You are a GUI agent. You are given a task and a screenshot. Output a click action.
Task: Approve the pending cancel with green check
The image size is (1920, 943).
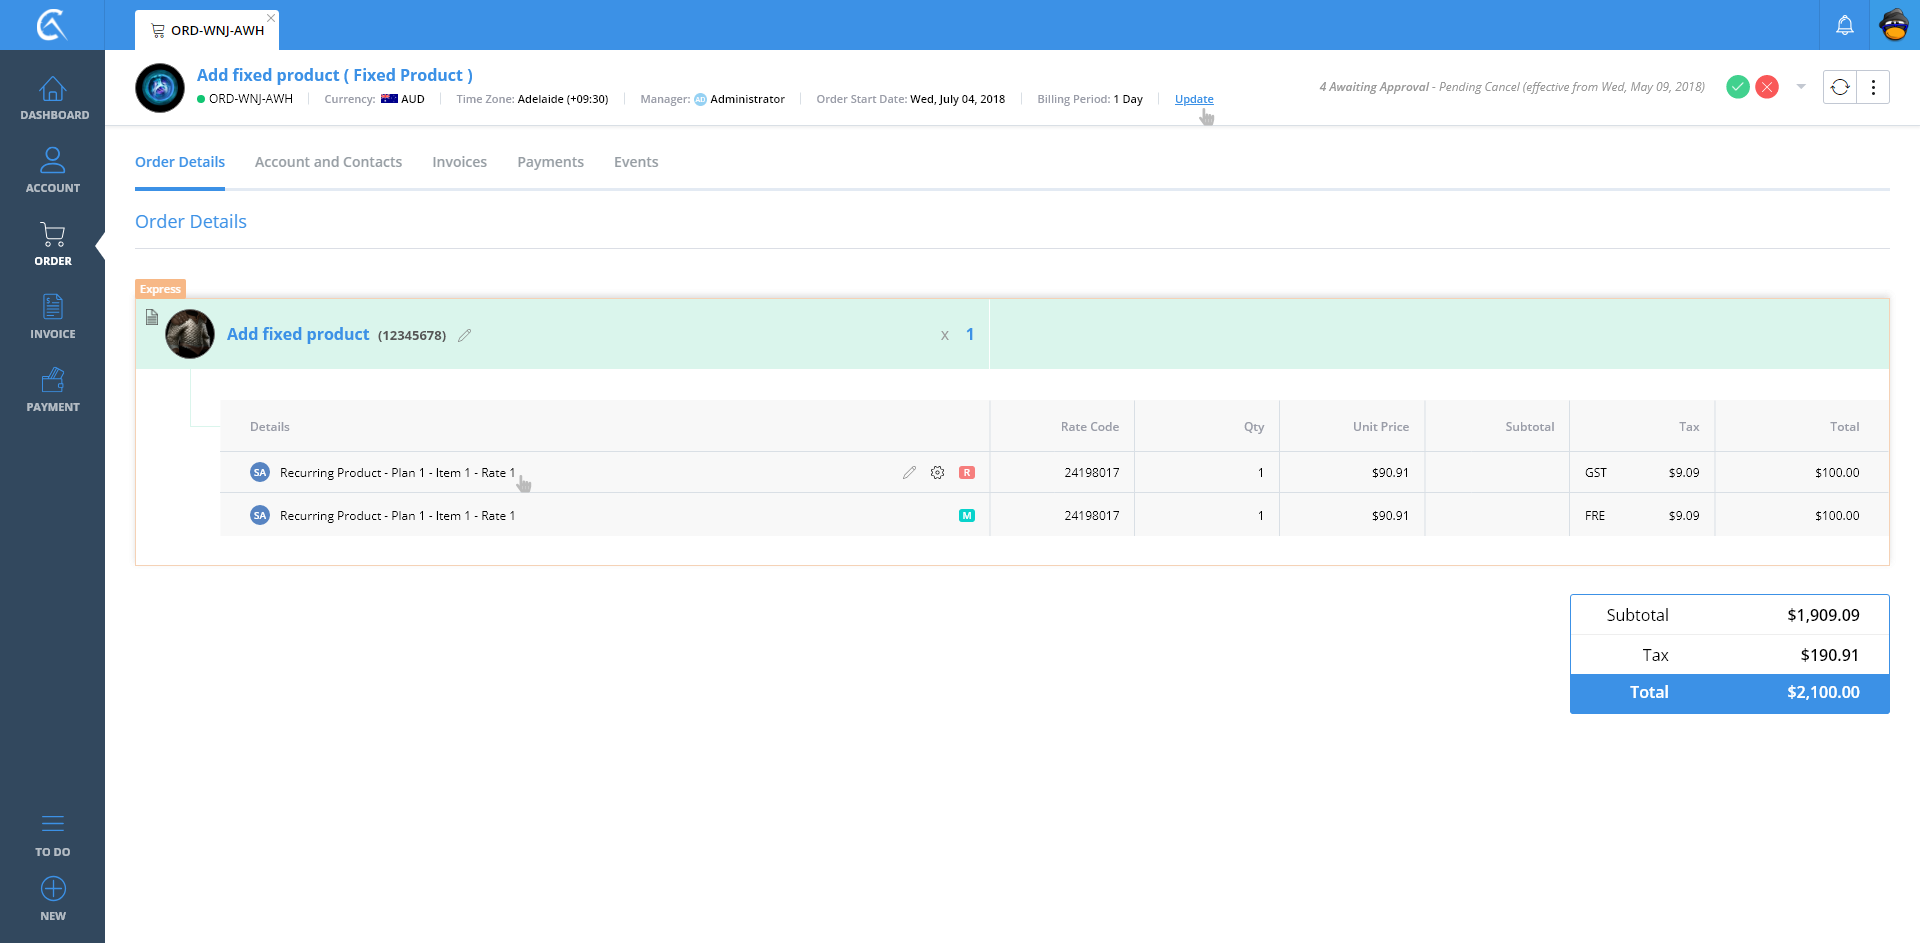(1738, 87)
